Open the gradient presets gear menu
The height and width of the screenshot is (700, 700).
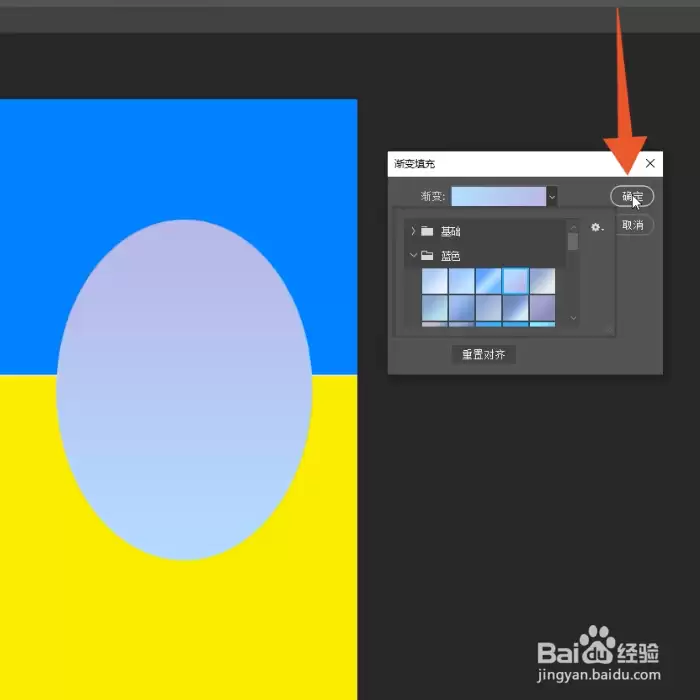point(597,227)
